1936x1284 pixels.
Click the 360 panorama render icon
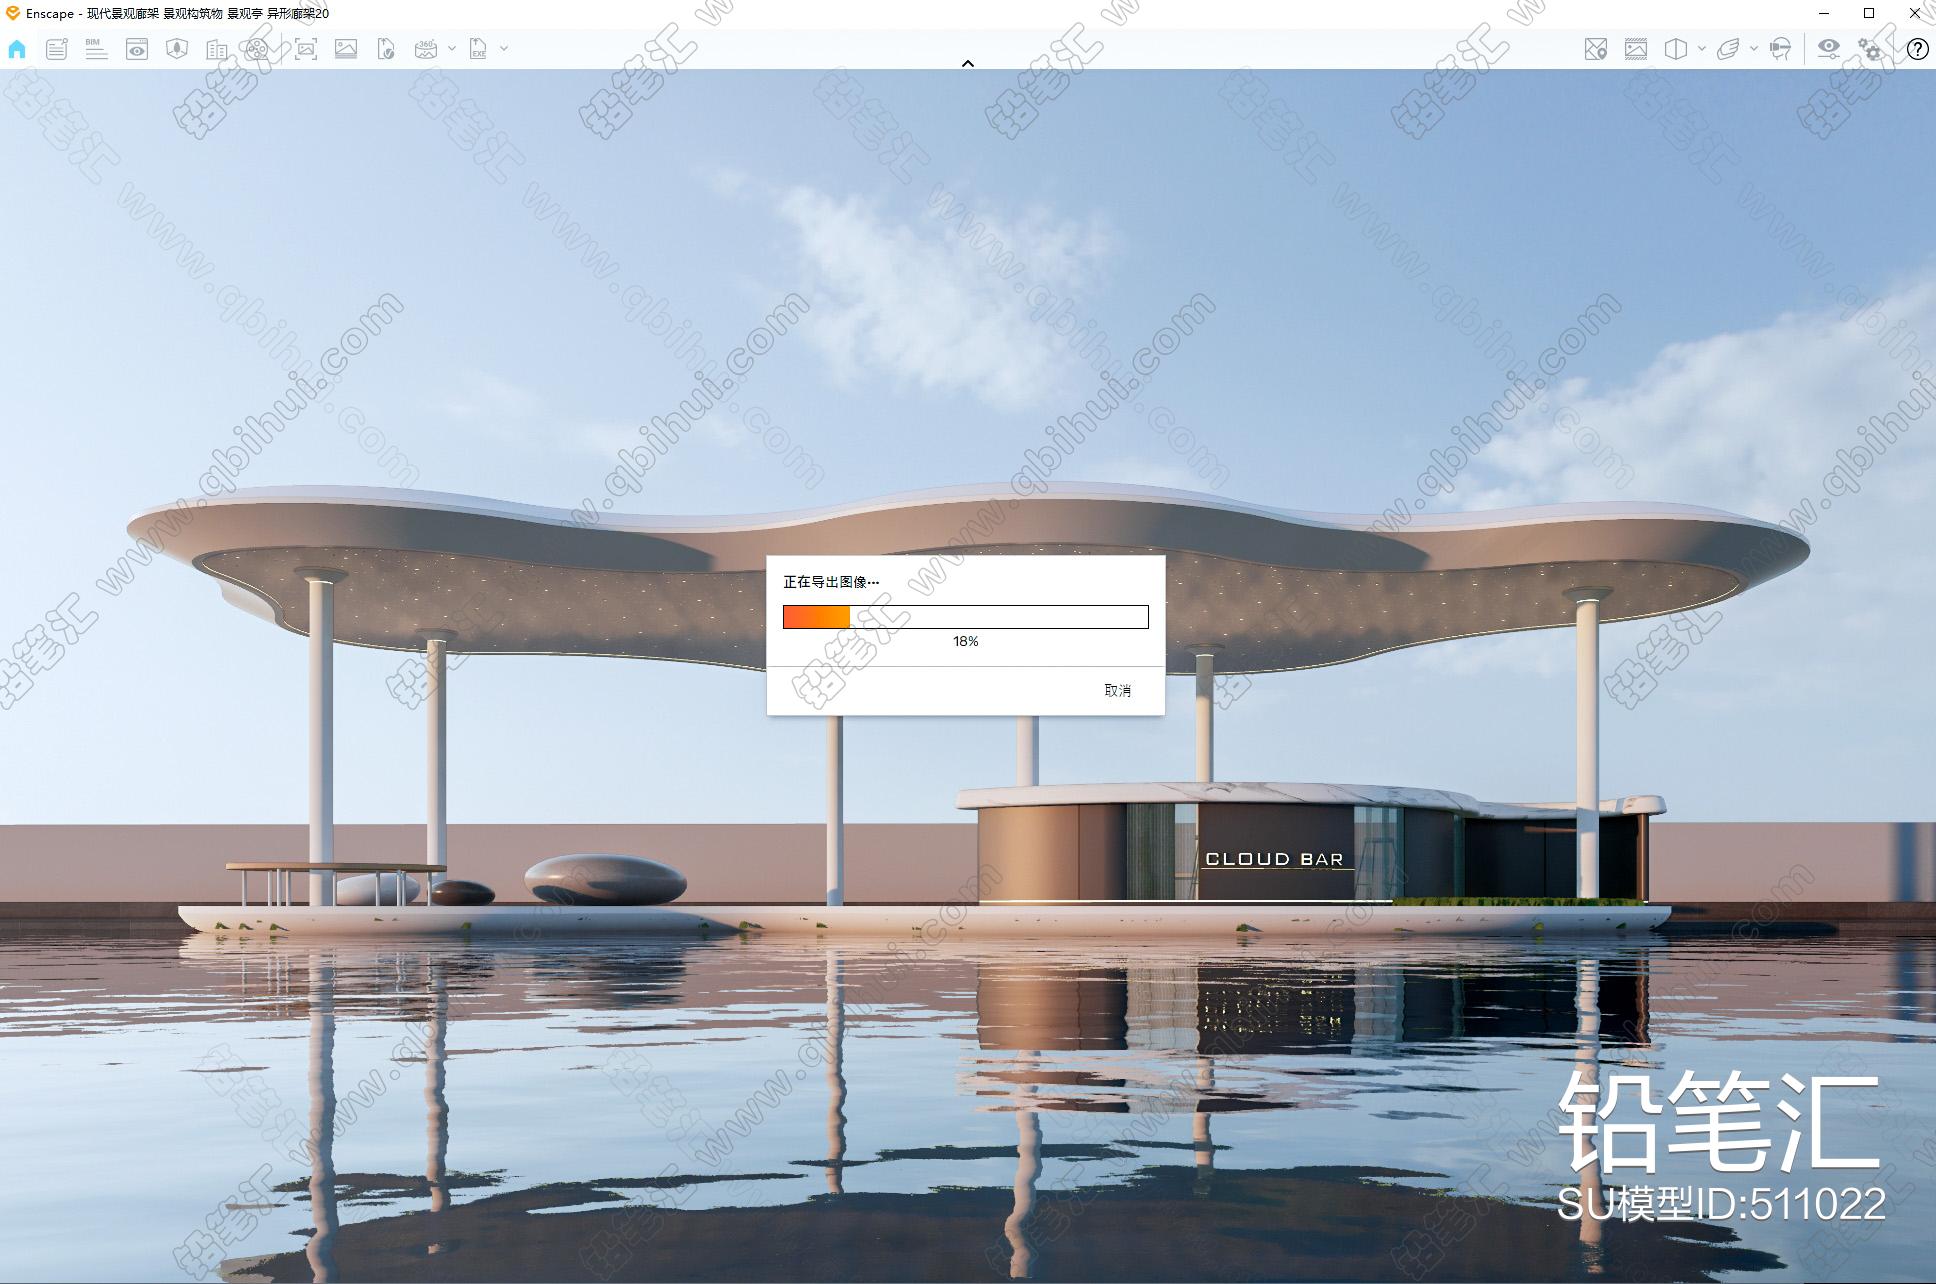426,49
